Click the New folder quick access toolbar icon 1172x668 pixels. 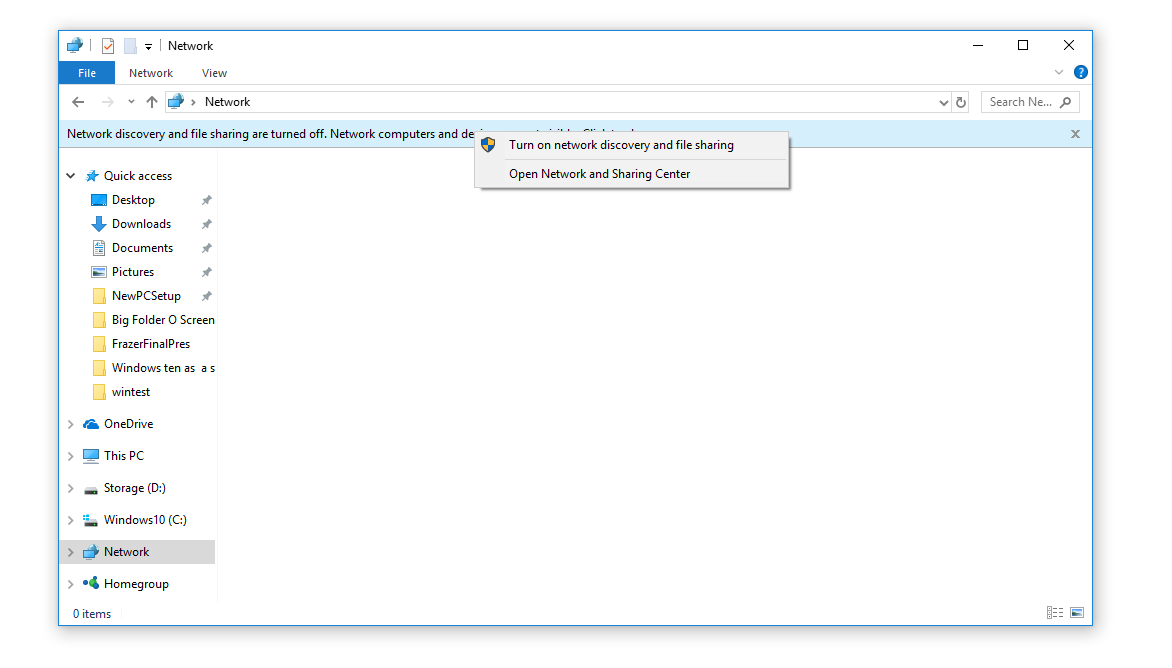pyautogui.click(x=130, y=46)
